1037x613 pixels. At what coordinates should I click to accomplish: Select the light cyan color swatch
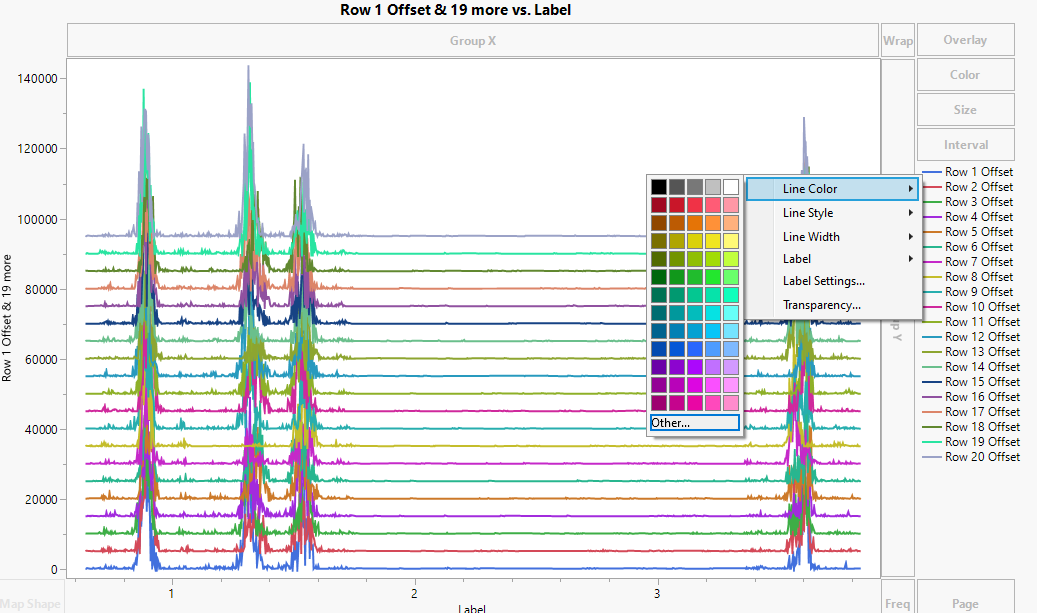click(731, 312)
